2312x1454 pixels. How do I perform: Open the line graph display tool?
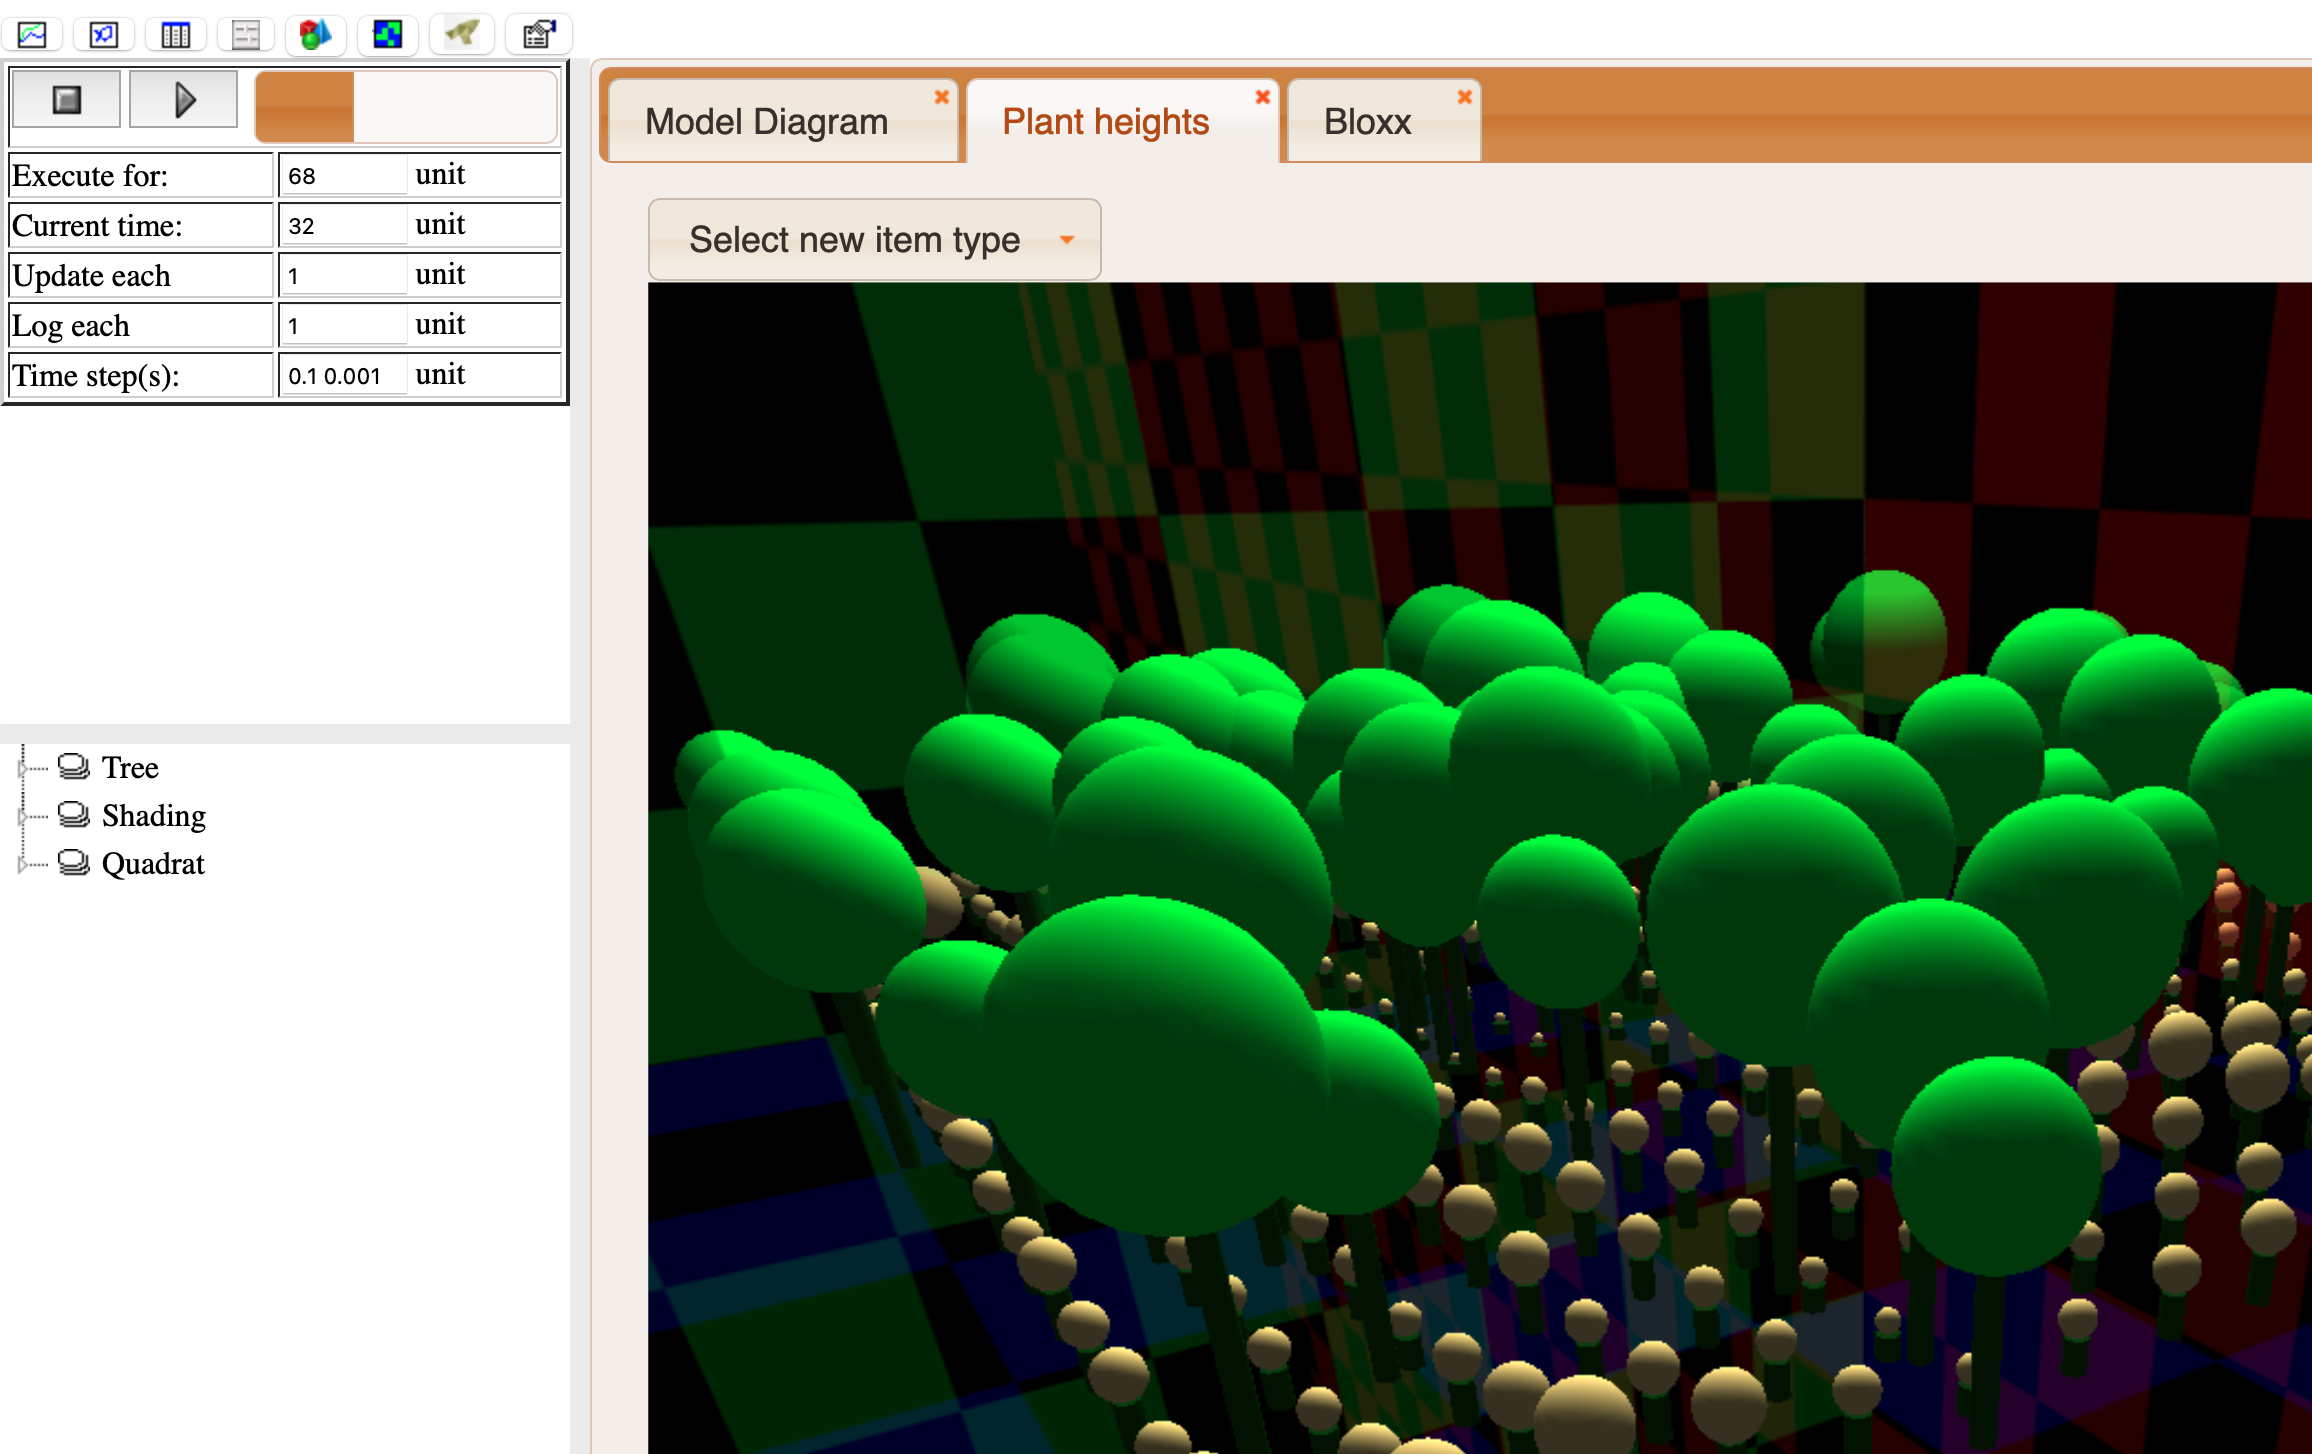pos(32,35)
